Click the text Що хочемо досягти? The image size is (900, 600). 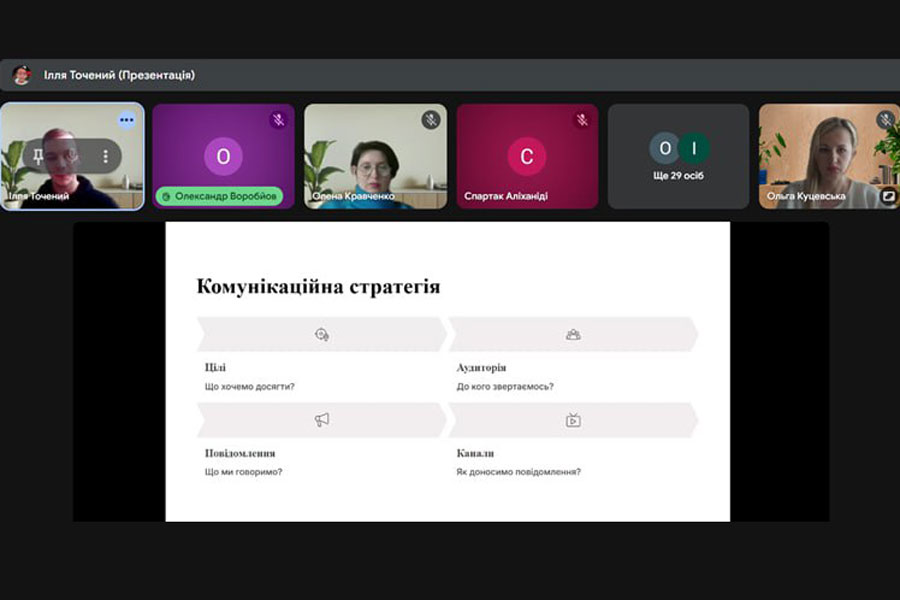click(x=250, y=386)
